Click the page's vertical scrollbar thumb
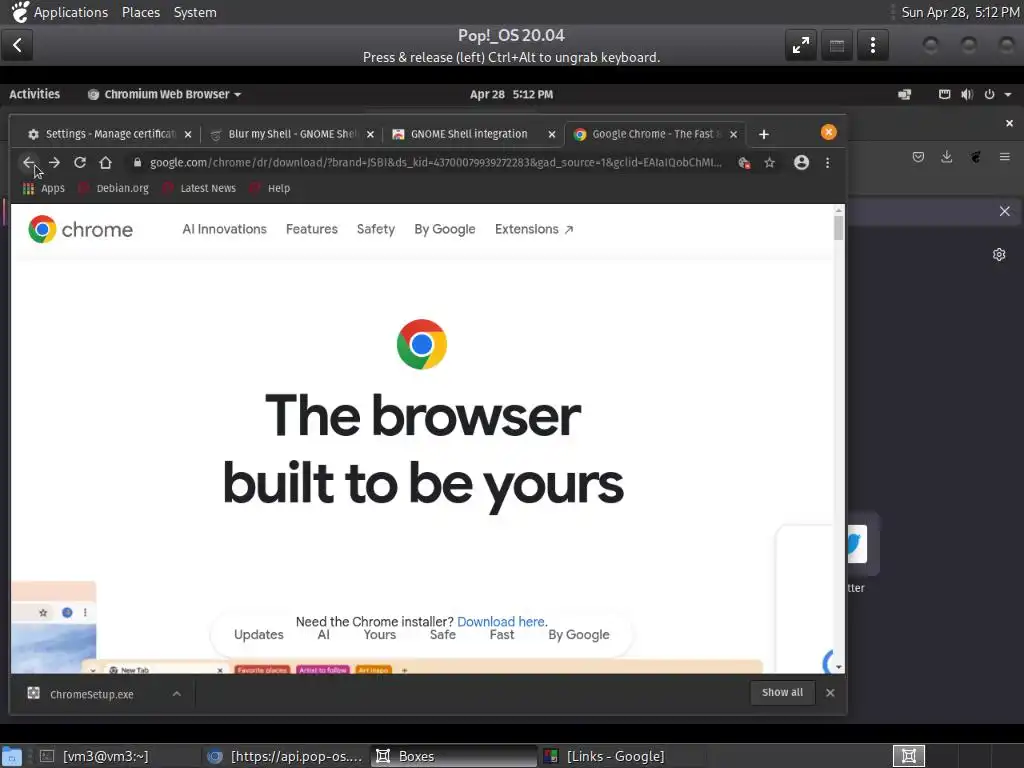This screenshot has width=1024, height=768. pyautogui.click(x=839, y=227)
